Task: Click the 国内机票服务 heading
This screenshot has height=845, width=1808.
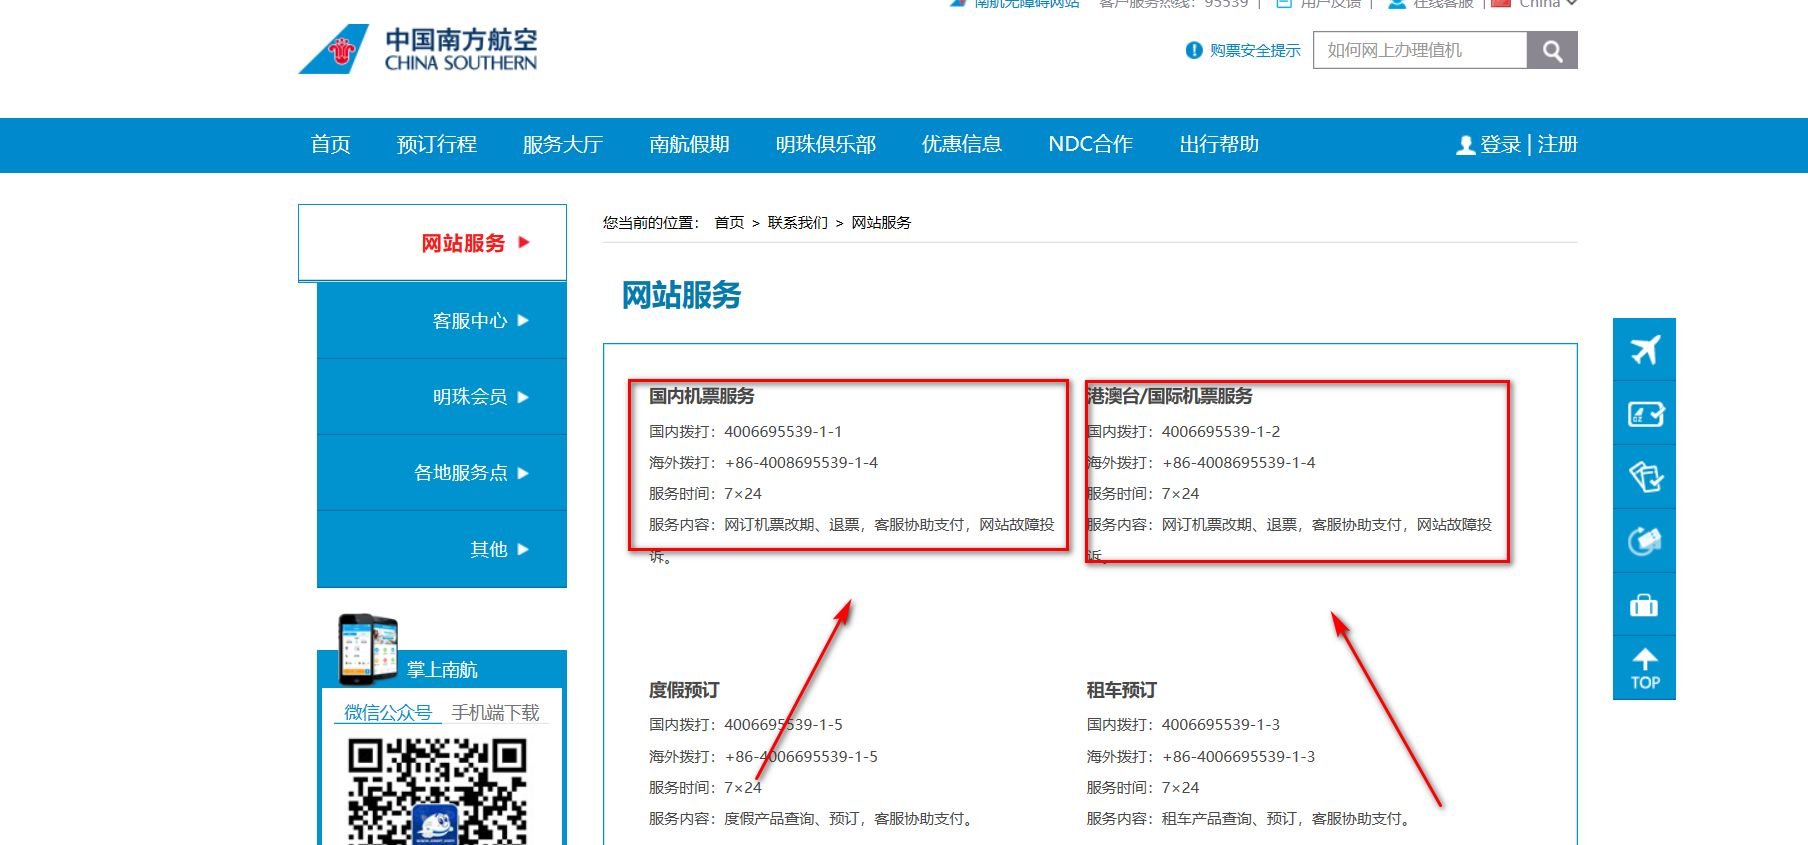Action: click(701, 396)
